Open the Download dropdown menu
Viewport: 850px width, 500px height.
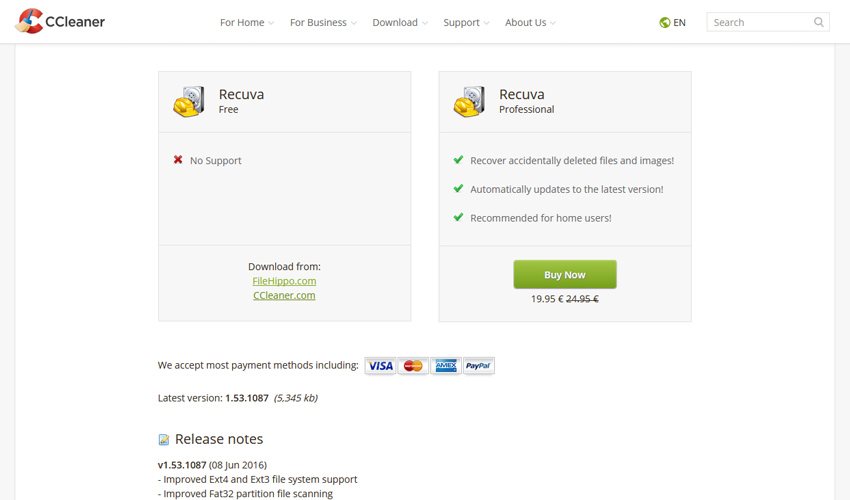tap(399, 22)
